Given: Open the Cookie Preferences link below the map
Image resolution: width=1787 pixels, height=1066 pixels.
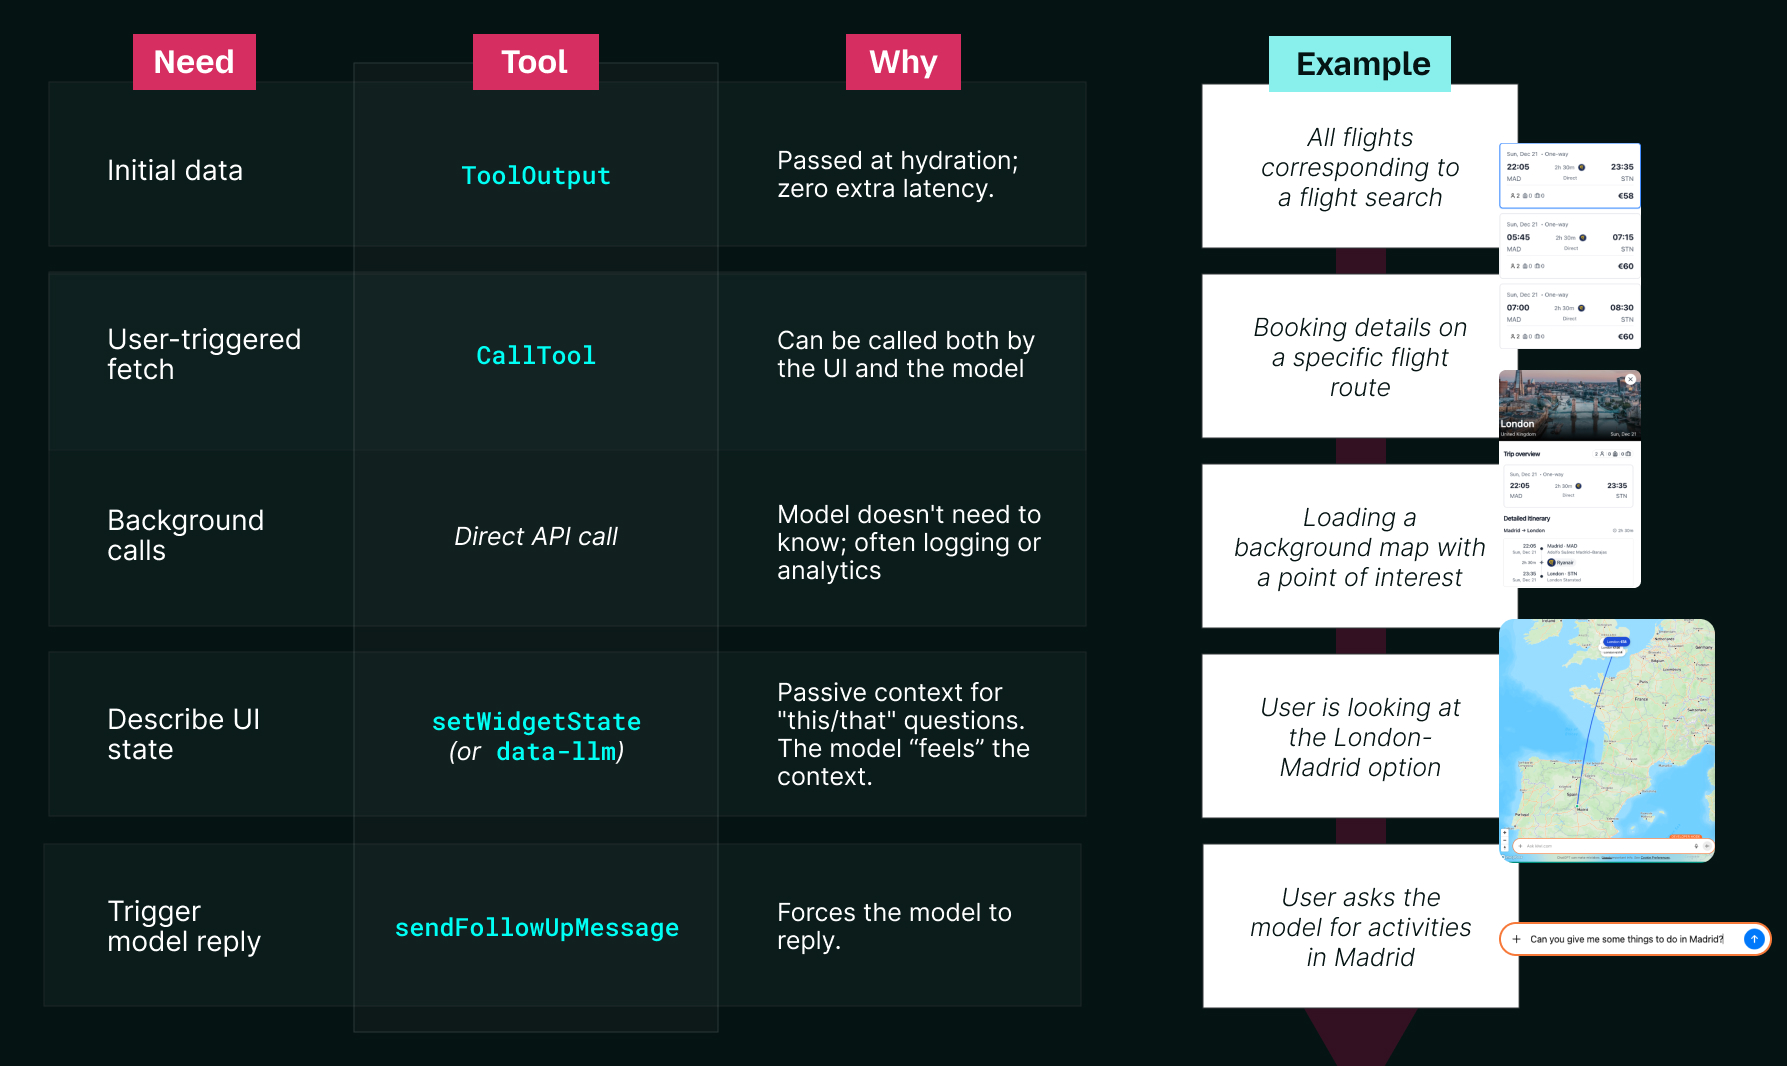Looking at the screenshot, I should click(x=1655, y=858).
